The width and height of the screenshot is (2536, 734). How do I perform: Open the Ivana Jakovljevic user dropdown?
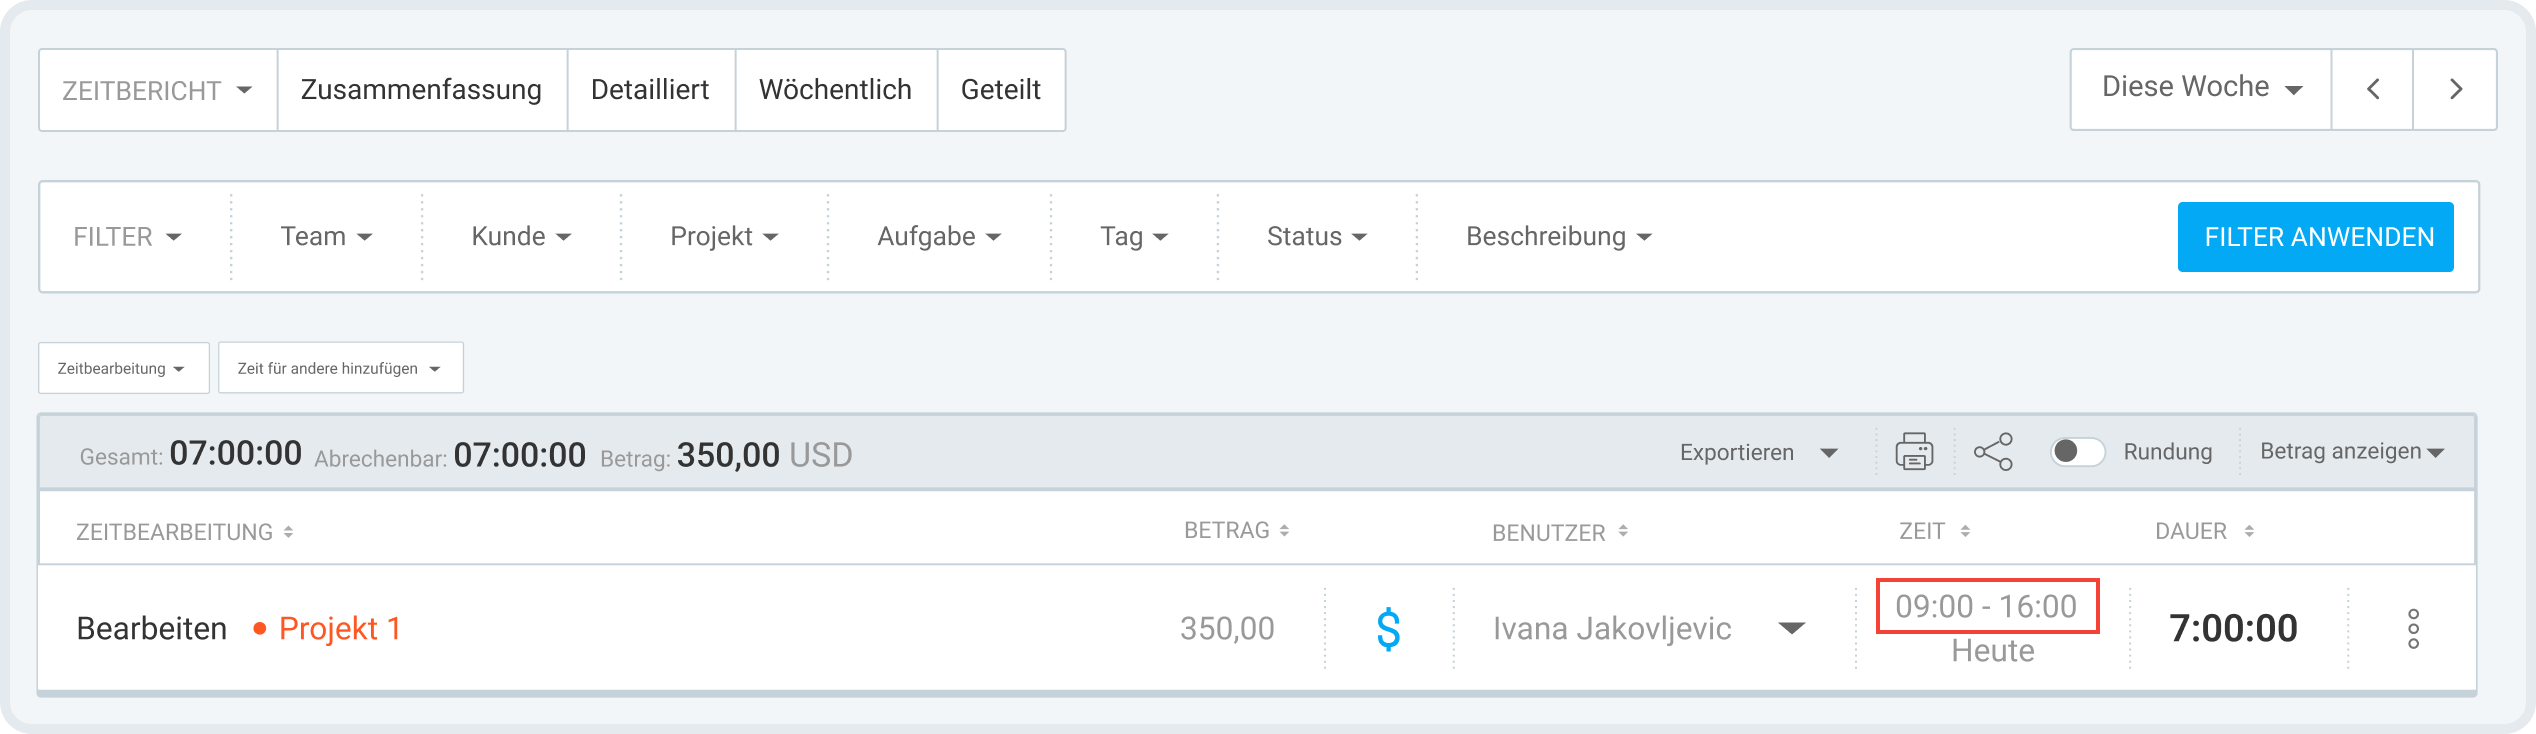pyautogui.click(x=1792, y=629)
